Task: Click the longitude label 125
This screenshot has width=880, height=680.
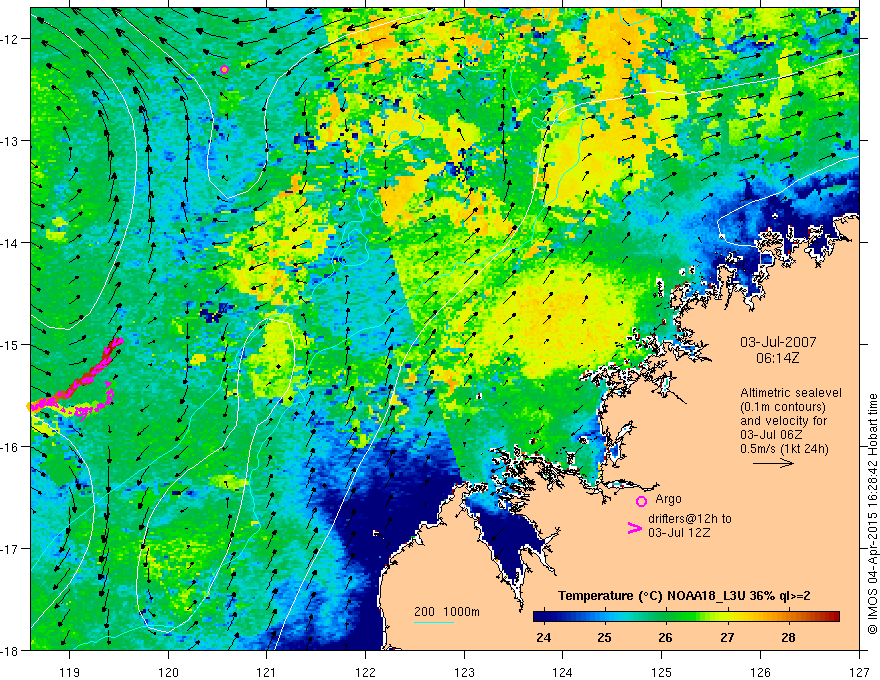Action: coord(662,672)
